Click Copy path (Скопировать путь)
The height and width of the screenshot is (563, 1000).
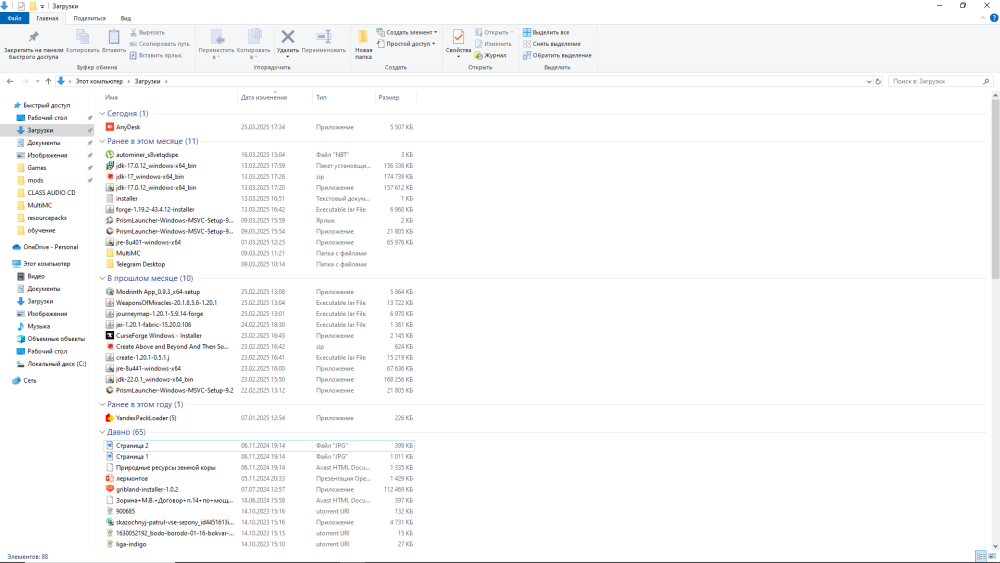pyautogui.click(x=159, y=44)
